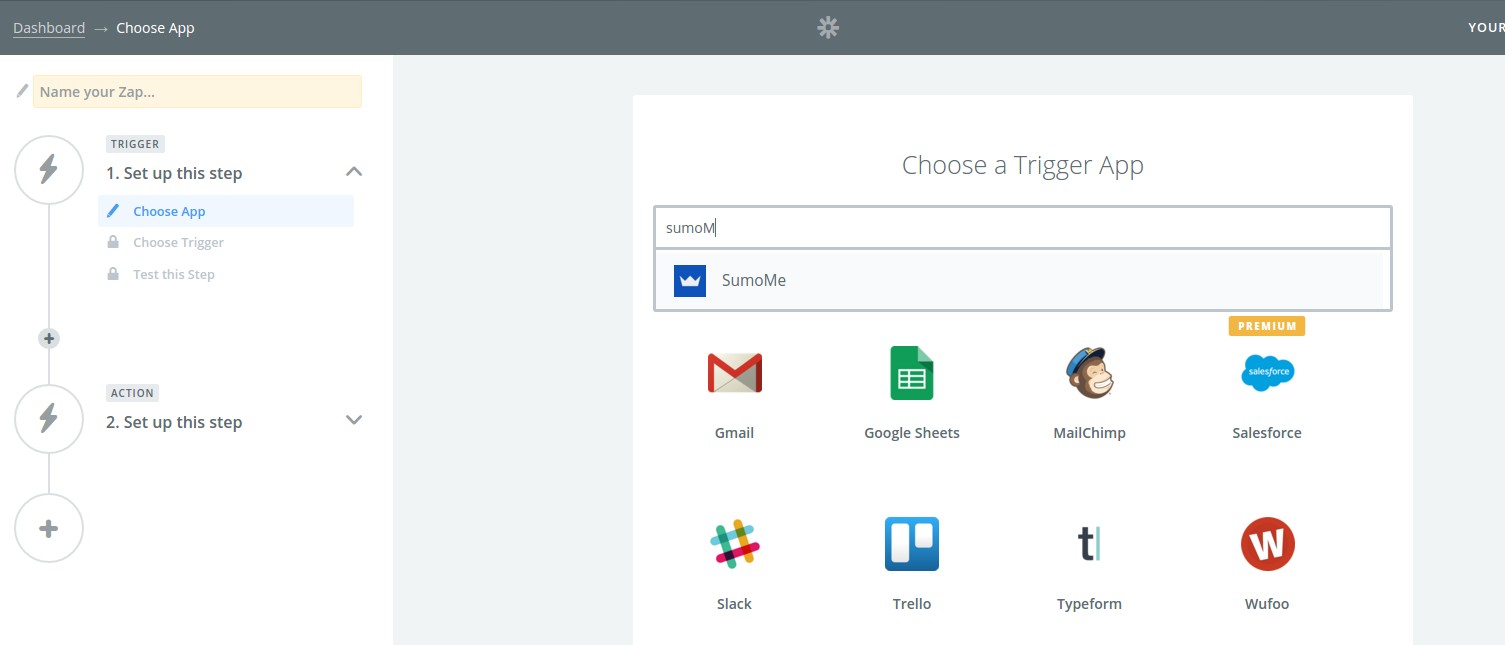Select the Gmail app icon
The width and height of the screenshot is (1505, 645).
[734, 373]
